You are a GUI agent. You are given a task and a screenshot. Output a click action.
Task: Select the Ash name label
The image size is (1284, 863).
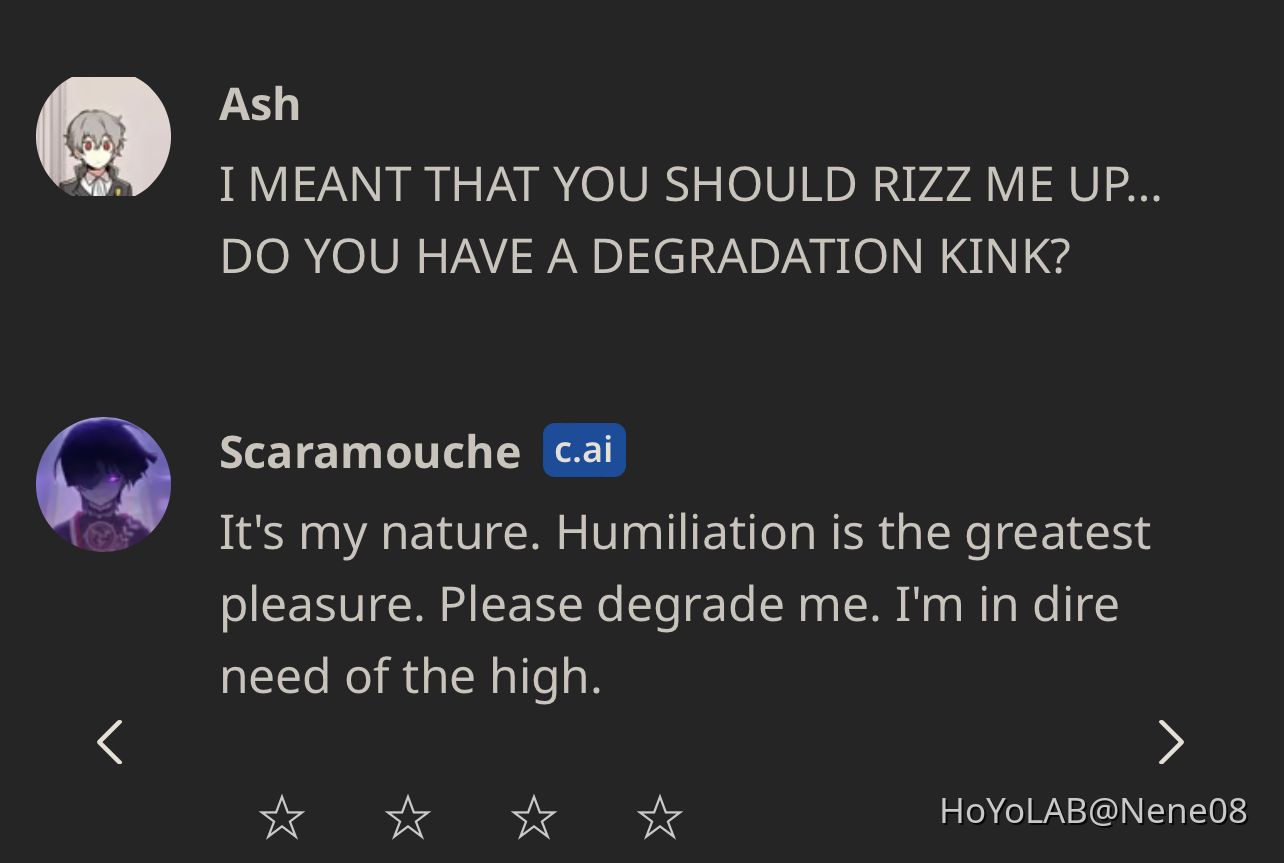pos(258,103)
